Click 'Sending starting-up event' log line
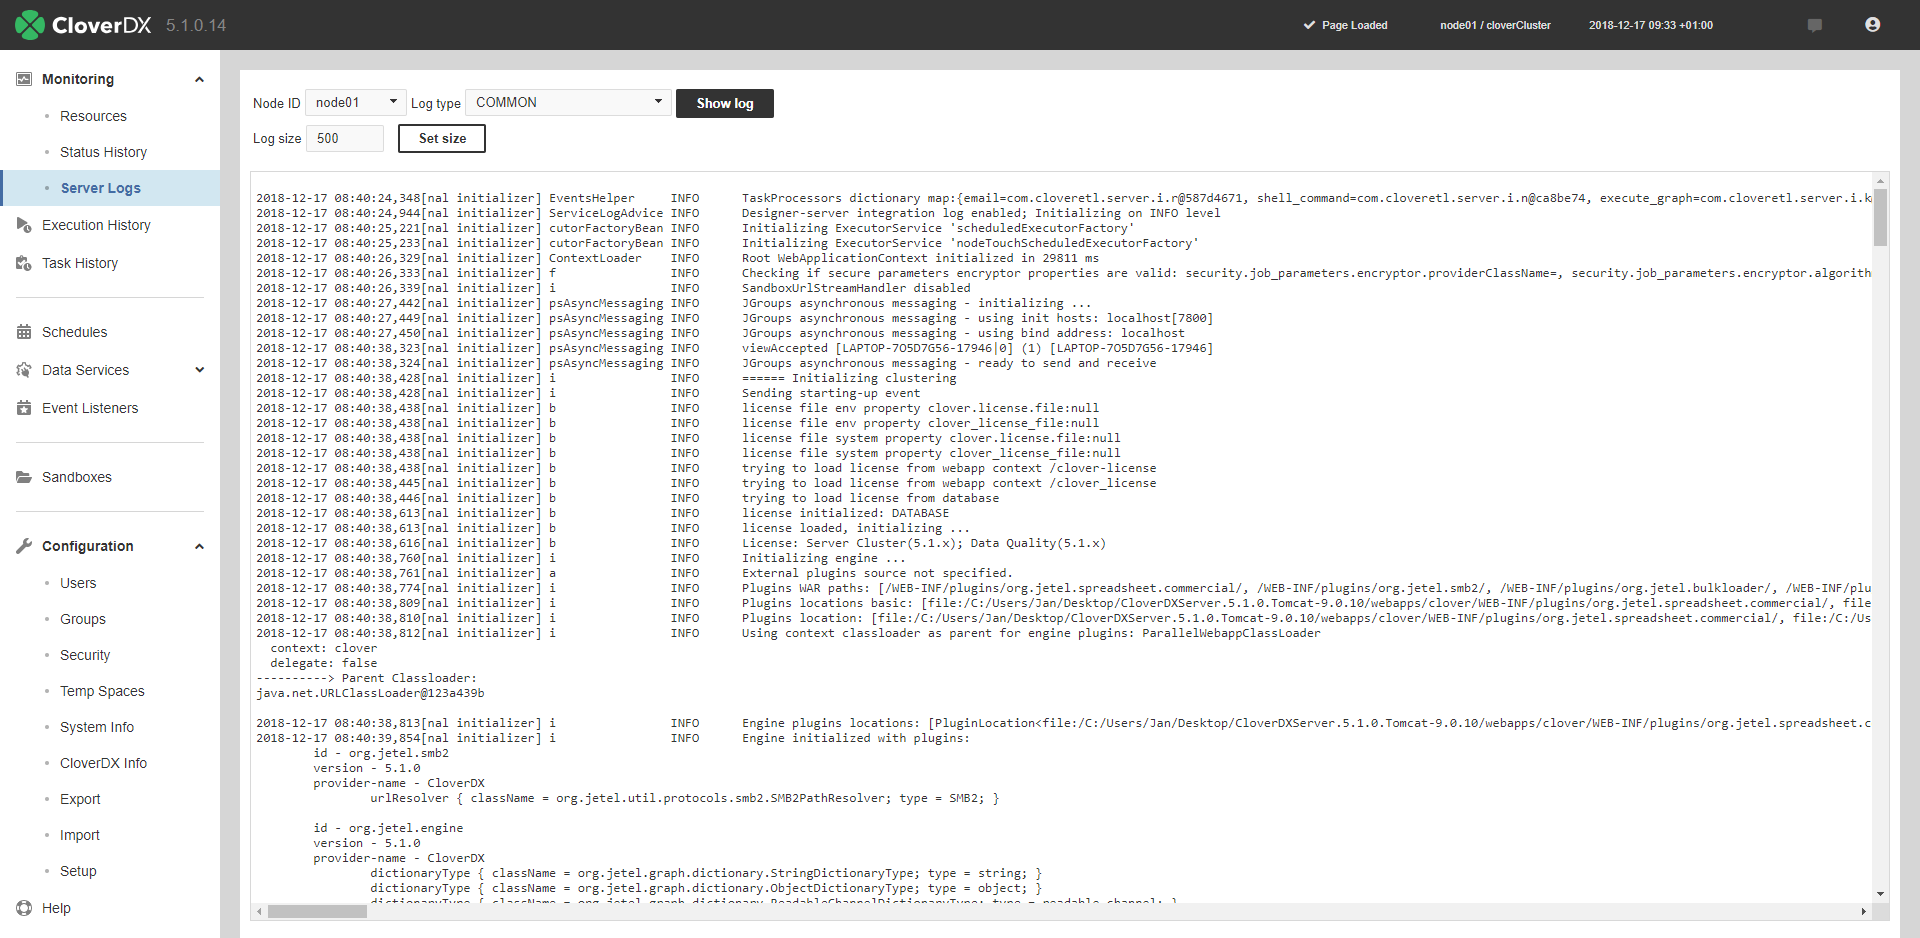1920x938 pixels. pos(831,393)
